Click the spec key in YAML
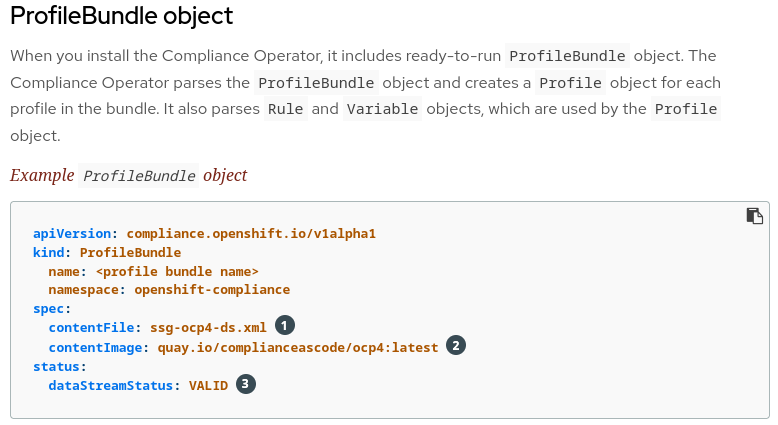Viewport: 778px width, 425px height. coord(52,308)
